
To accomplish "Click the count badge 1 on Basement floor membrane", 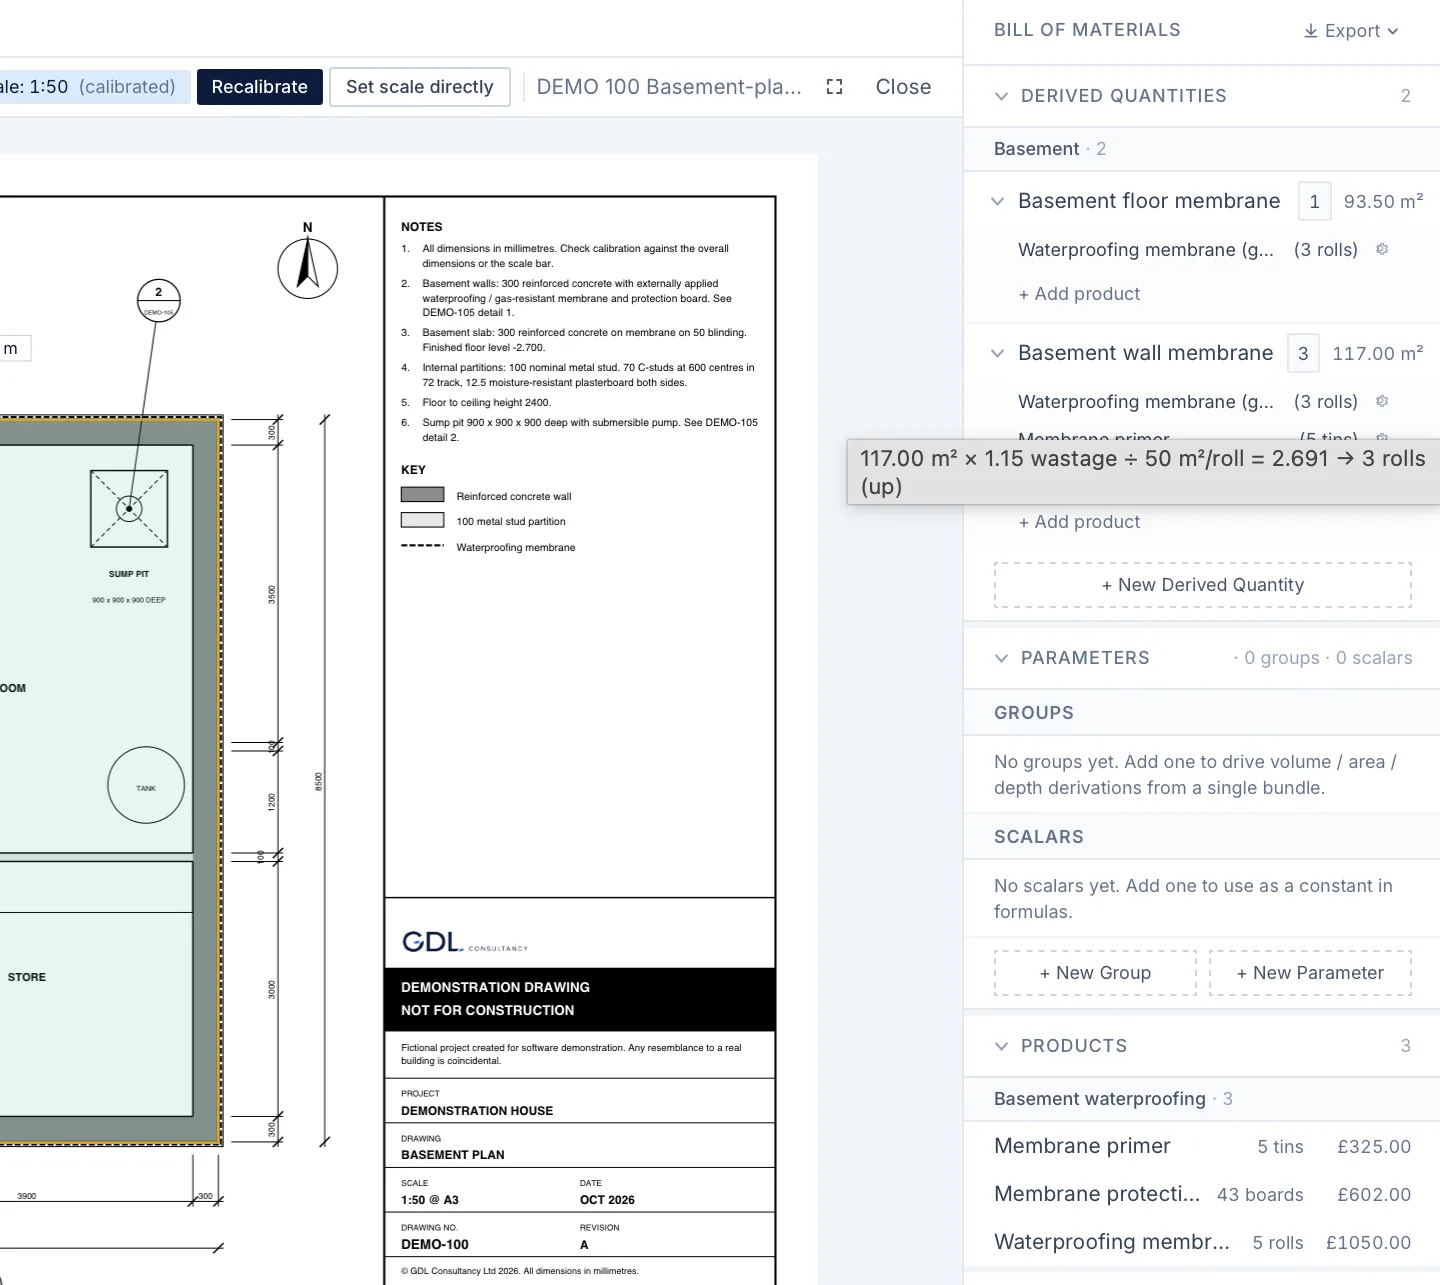I will point(1314,201).
